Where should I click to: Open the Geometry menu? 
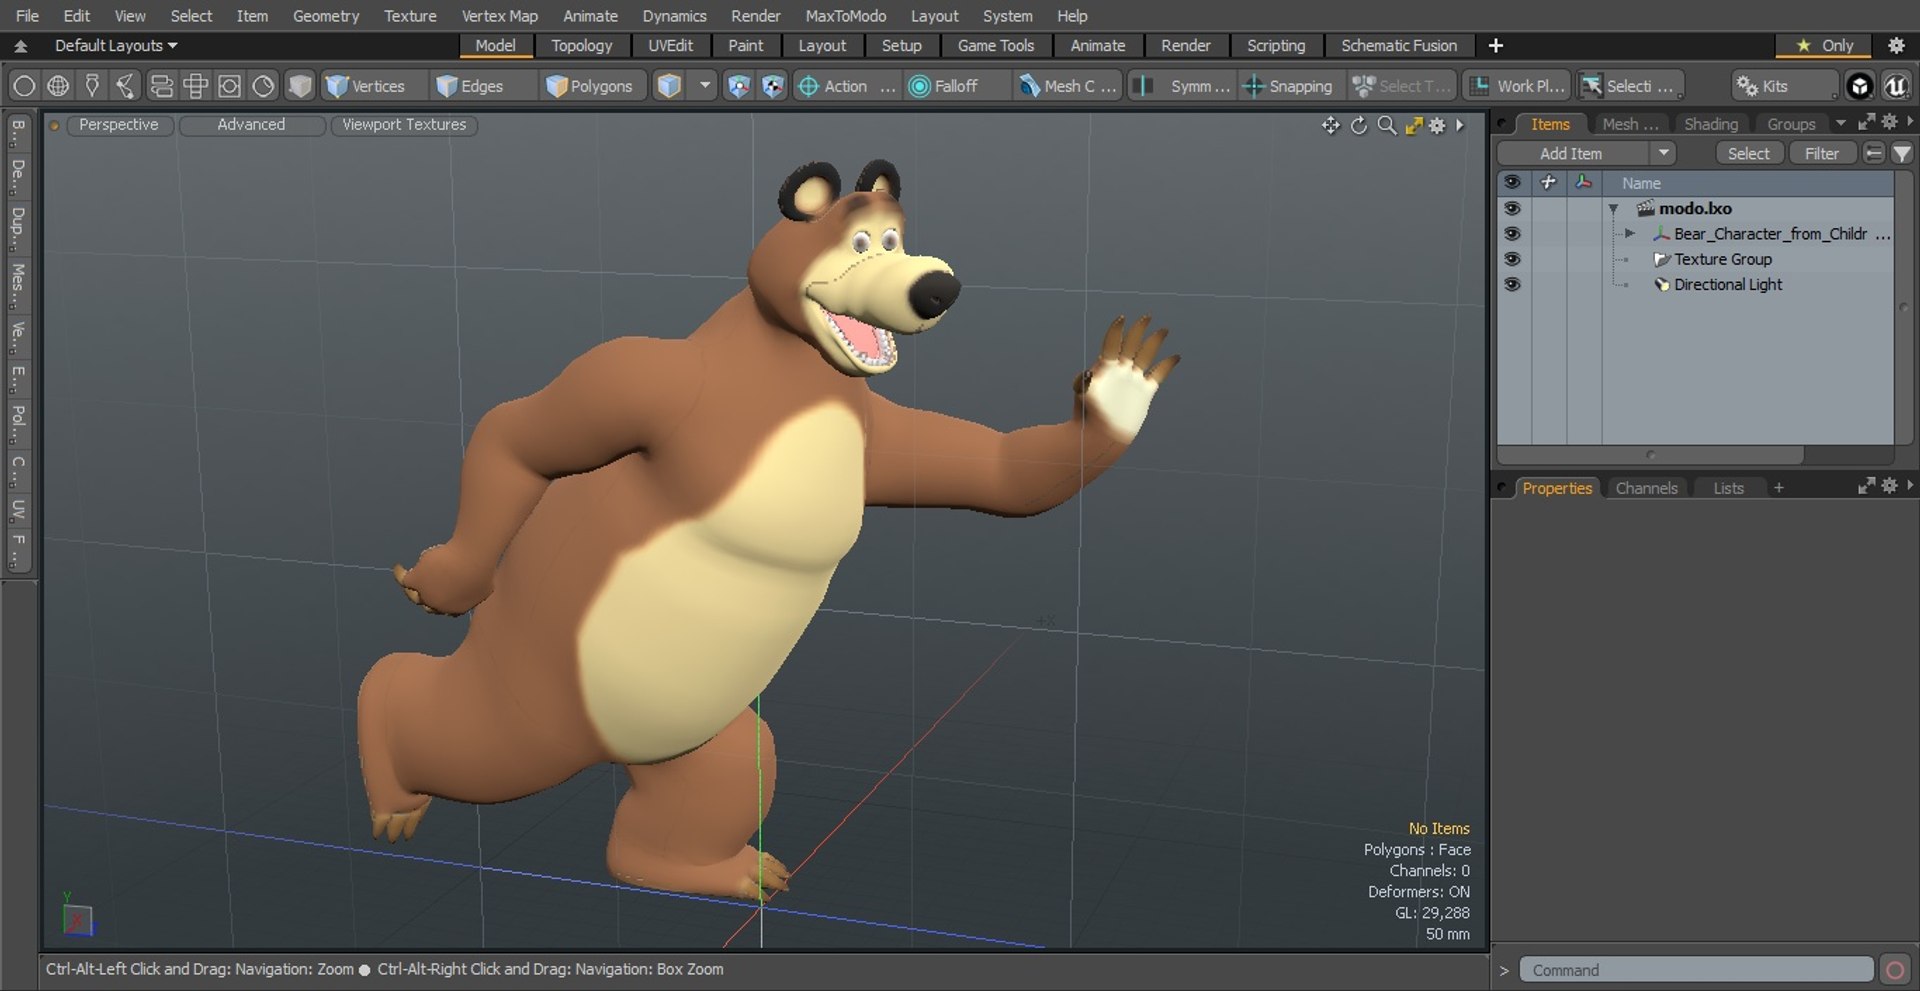pos(325,16)
